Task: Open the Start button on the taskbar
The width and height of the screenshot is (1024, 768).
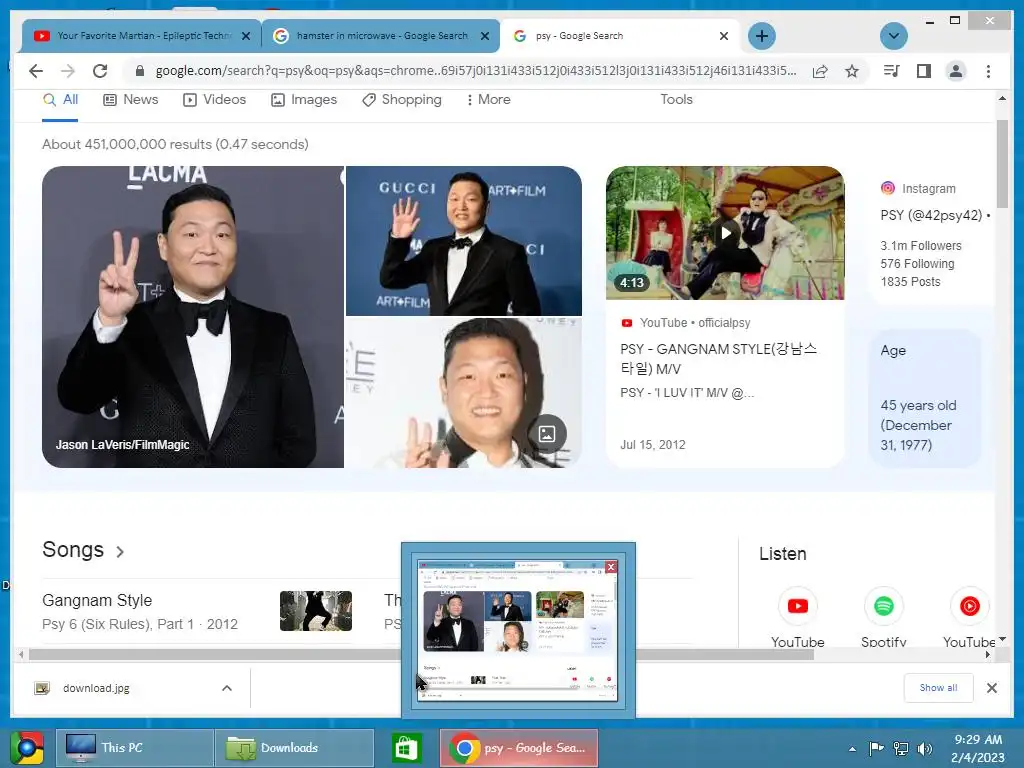Action: [x=27, y=748]
